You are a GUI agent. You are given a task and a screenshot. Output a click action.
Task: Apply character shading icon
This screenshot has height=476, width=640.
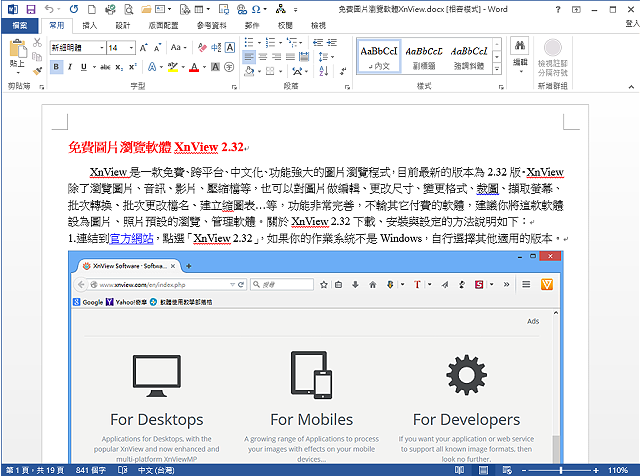point(216,67)
